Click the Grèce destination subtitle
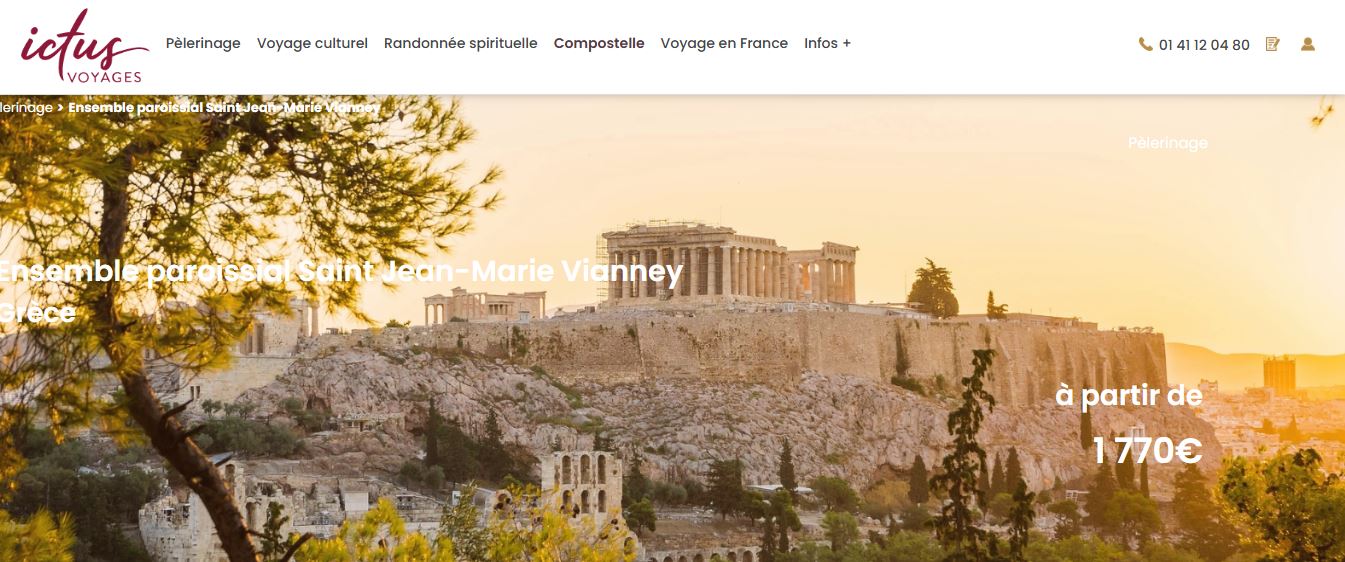This screenshot has height=562, width=1345. click(38, 312)
